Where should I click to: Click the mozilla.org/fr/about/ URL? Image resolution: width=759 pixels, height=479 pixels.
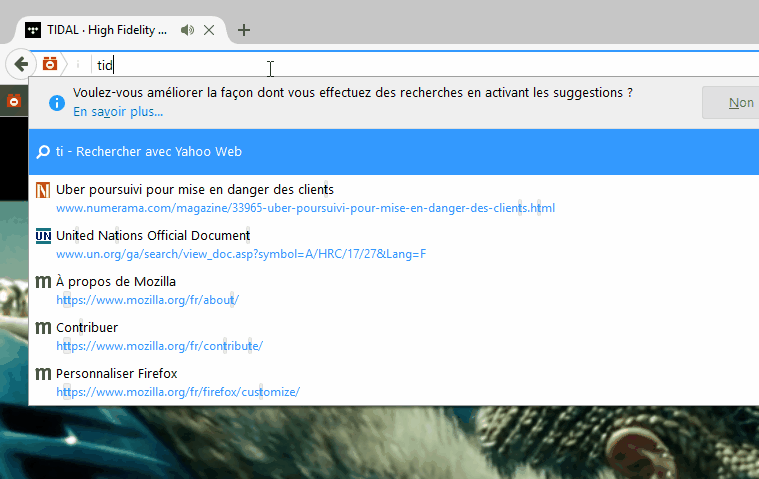pos(148,300)
